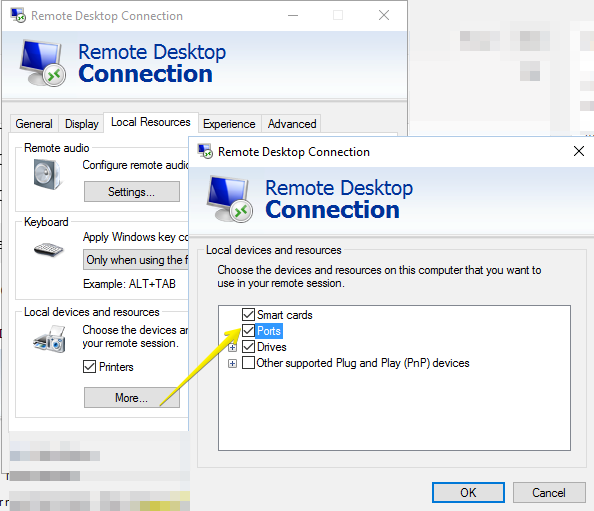Click the Example: ALT+TAB text
The image size is (594, 511).
[130, 284]
